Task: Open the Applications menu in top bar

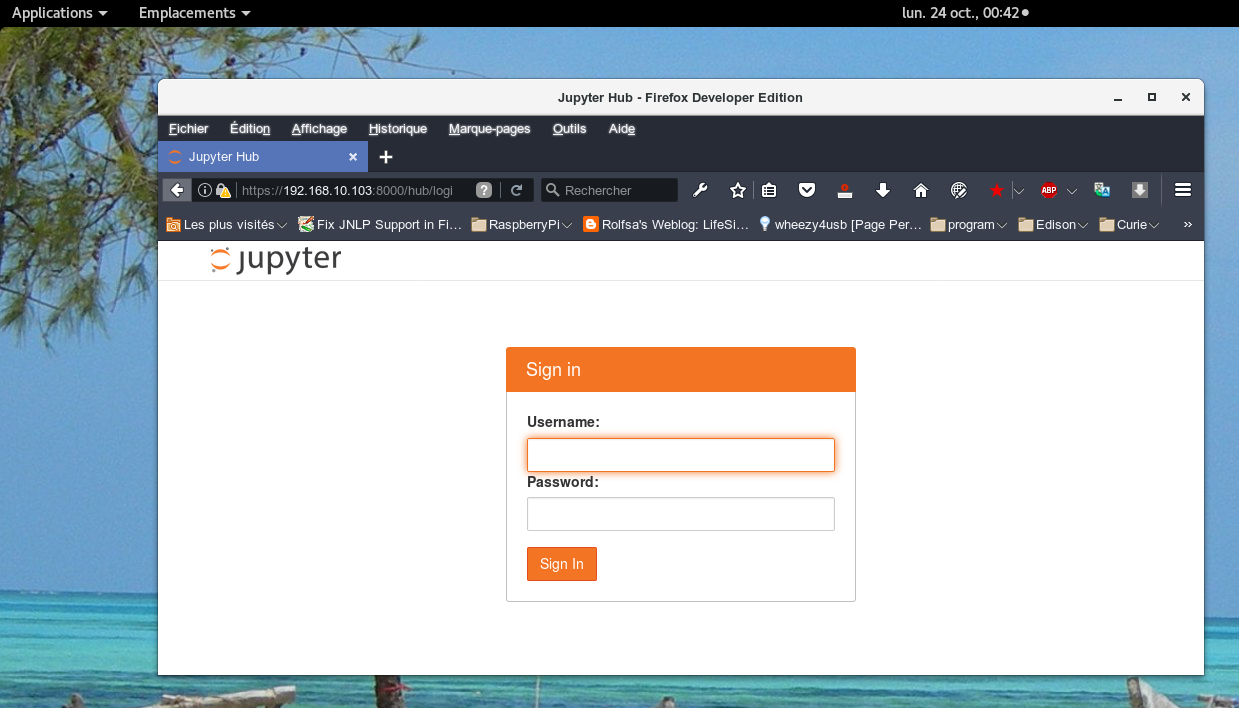Action: click(51, 13)
